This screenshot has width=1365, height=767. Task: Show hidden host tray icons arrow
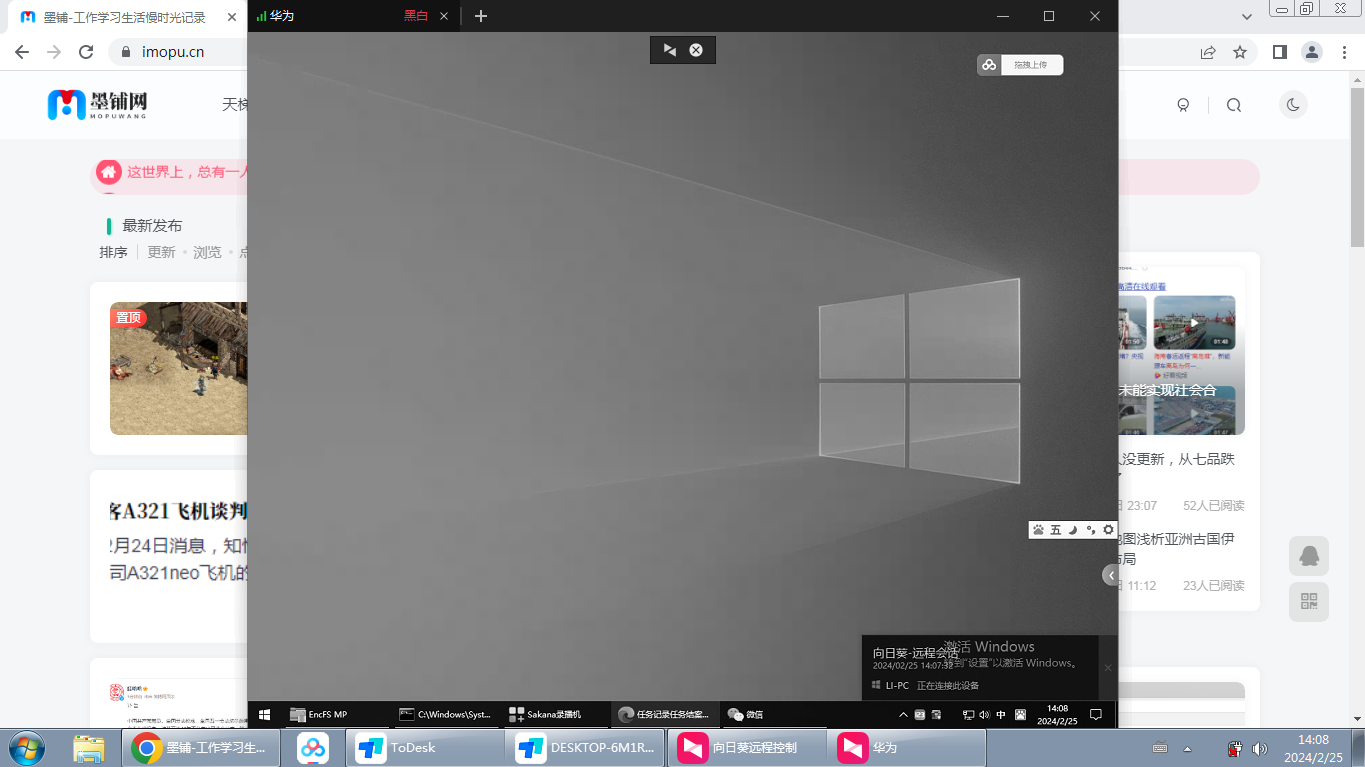click(1187, 748)
